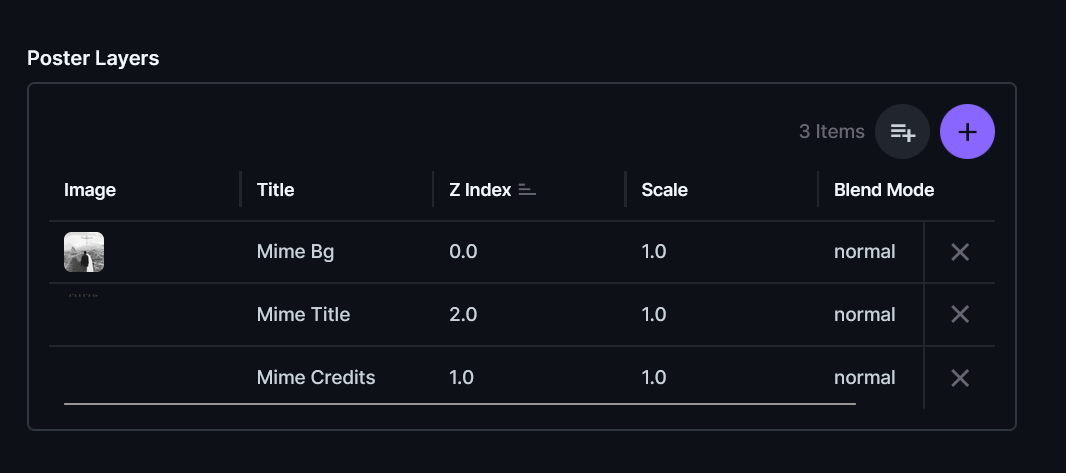Screen dimensions: 1066x473
Task: Click the horizontal scrollbar under the table
Action: click(x=460, y=404)
